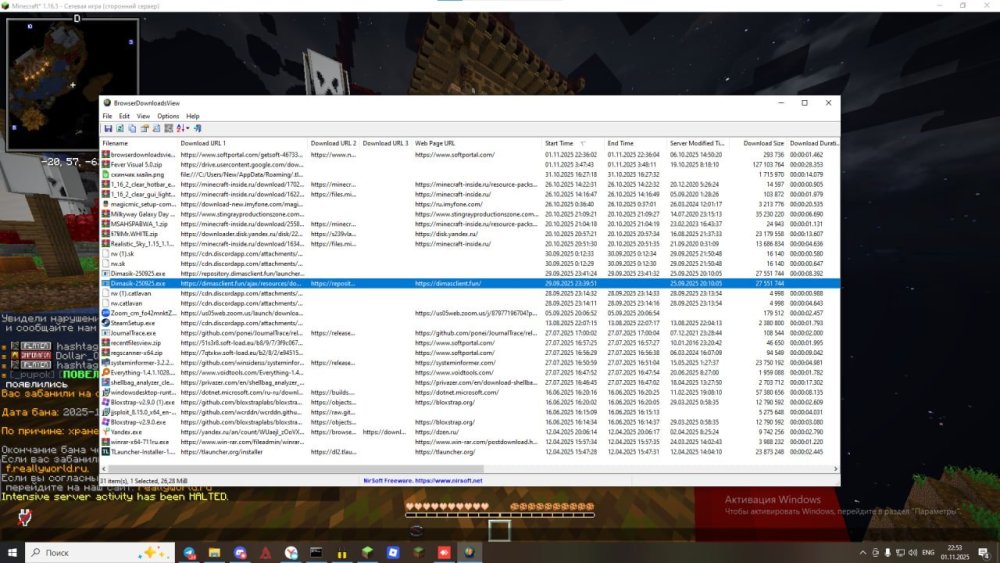
Task: Select the winrar-x64-711ru.exe row
Action: 470,442
